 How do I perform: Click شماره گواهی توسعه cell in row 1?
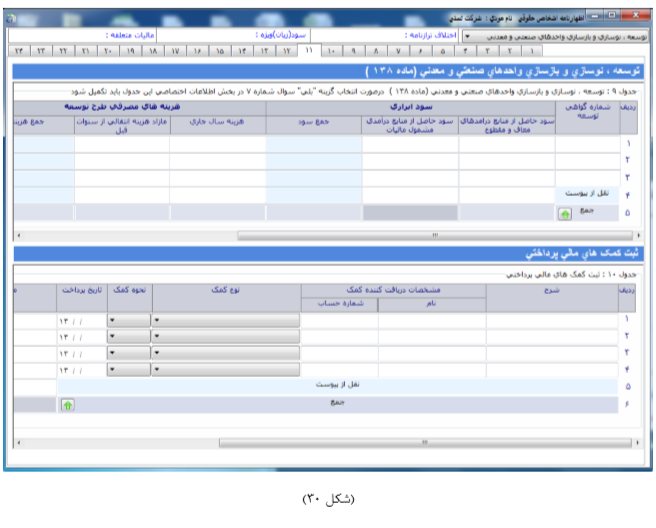(586, 144)
